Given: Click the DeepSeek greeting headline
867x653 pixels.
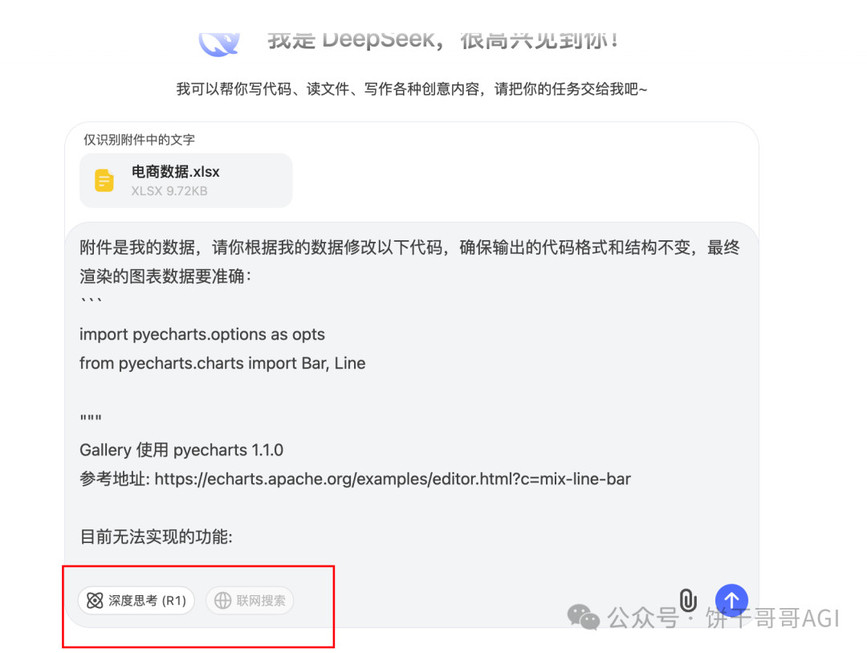Looking at the screenshot, I should [443, 40].
